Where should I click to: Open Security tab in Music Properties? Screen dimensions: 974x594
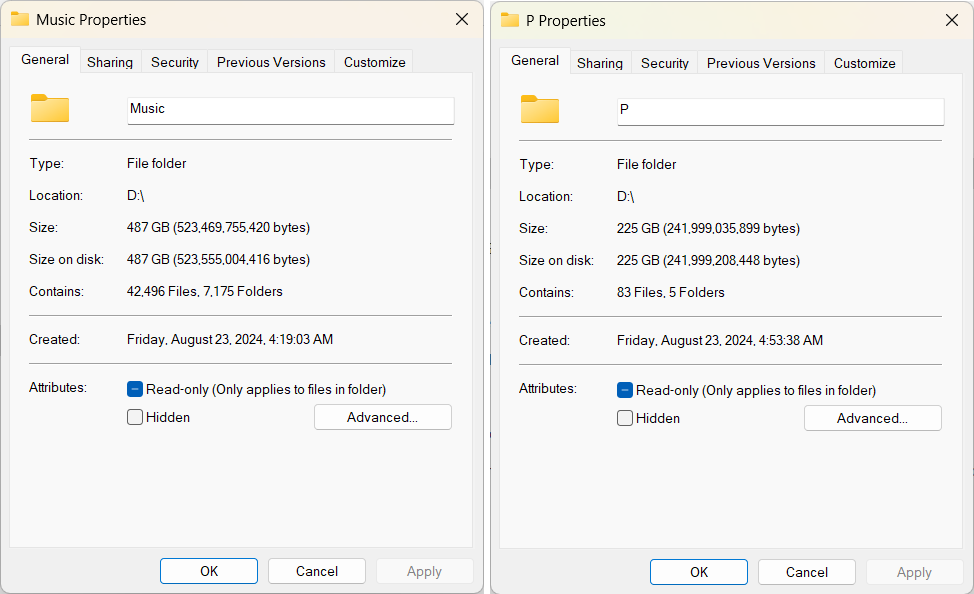[x=175, y=62]
